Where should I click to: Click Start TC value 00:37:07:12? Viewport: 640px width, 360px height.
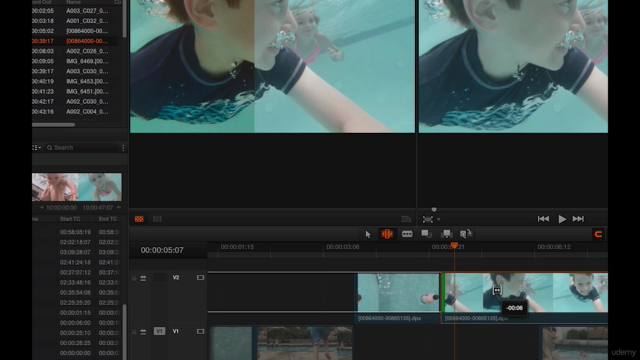coord(75,272)
